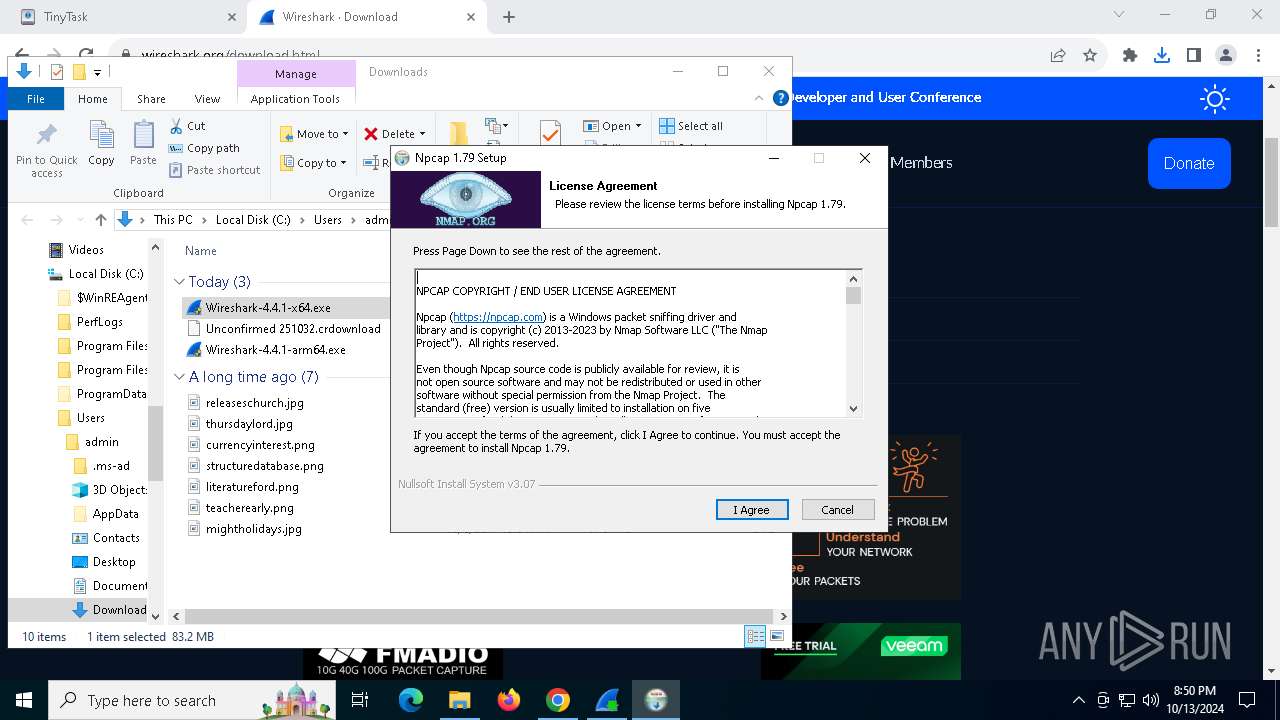Switch to details view icon
The image size is (1280, 720).
(755, 636)
